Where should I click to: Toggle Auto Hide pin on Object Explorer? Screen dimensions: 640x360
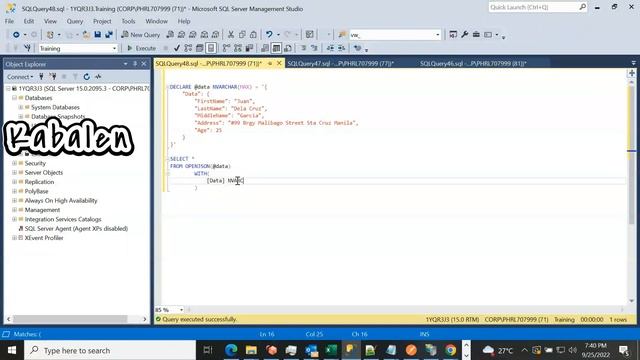point(135,64)
